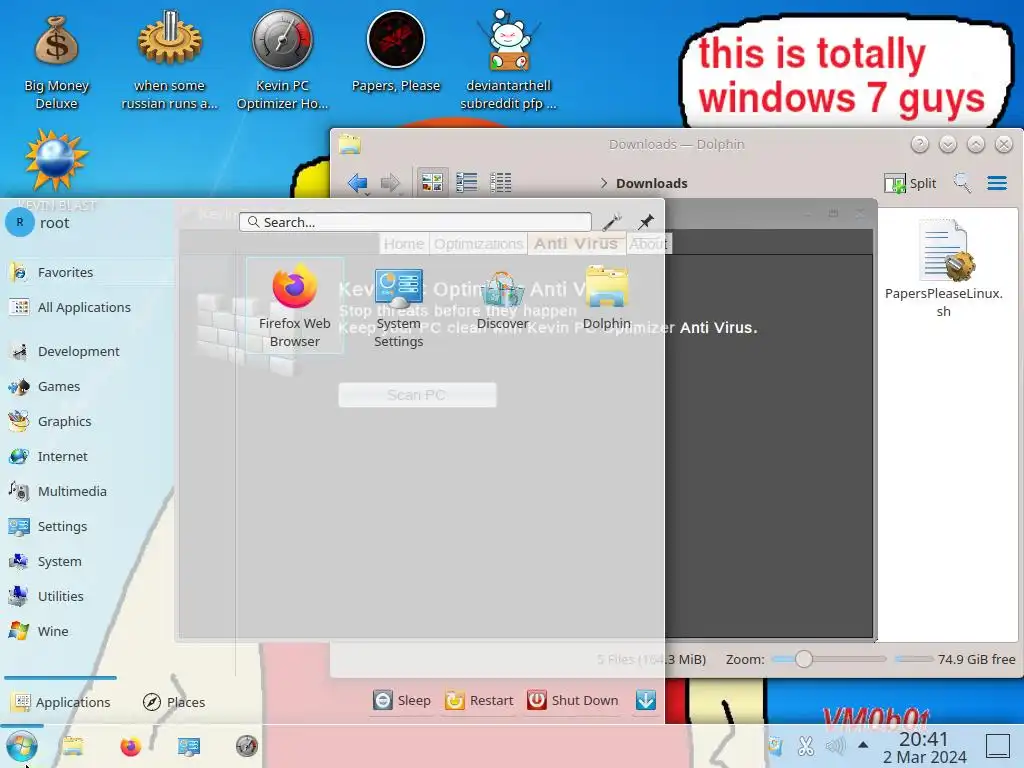Click the root user avatar
1024x768 pixels.
[20, 223]
